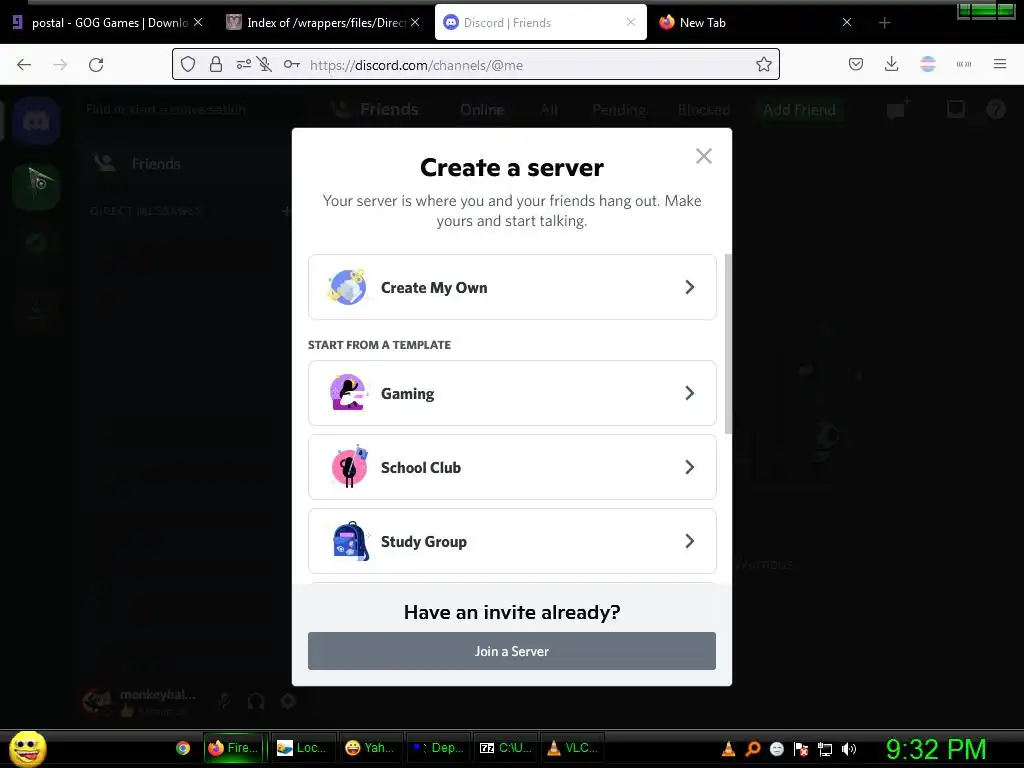Viewport: 1024px width, 768px height.
Task: Click the 9:32 PM taskbar clock
Action: click(x=936, y=749)
